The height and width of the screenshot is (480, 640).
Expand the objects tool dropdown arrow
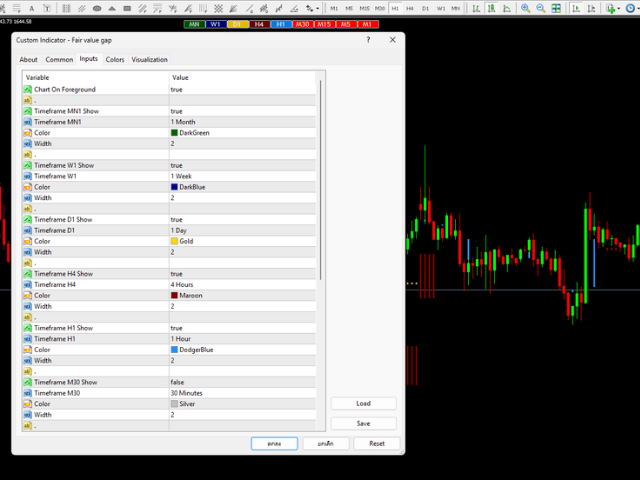coord(318,9)
